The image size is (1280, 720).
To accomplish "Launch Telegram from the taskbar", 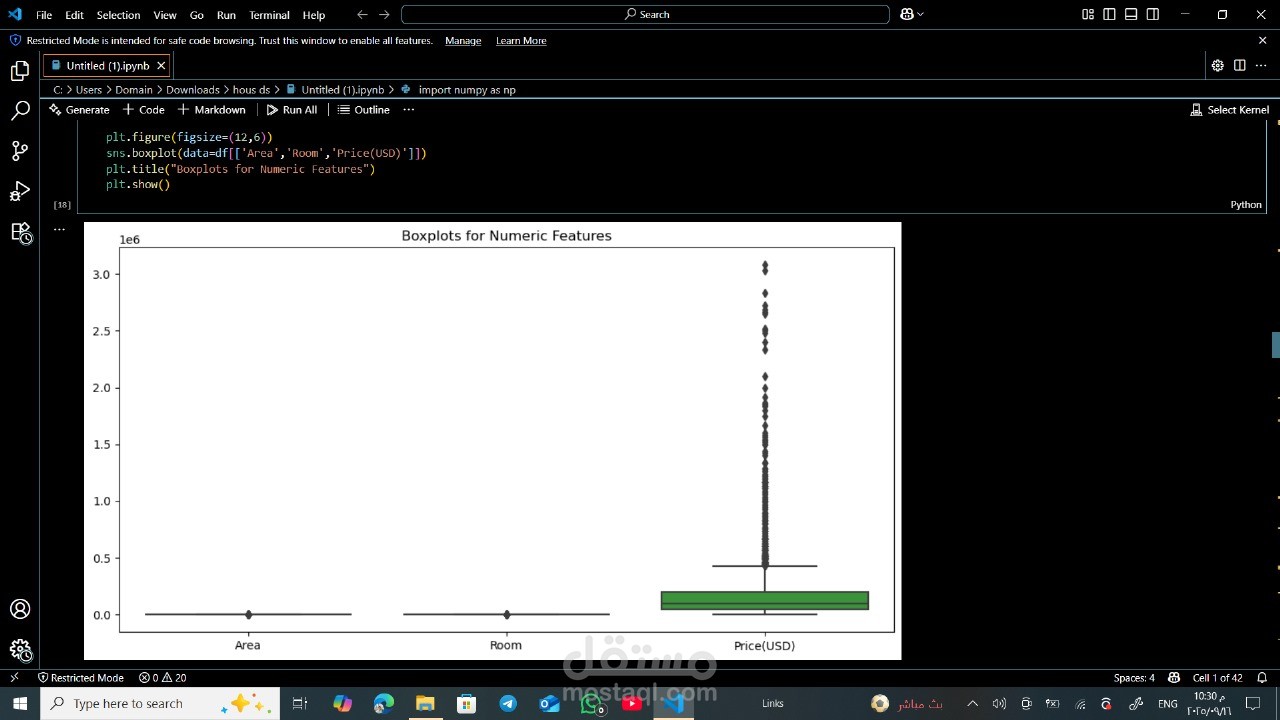I will [508, 704].
